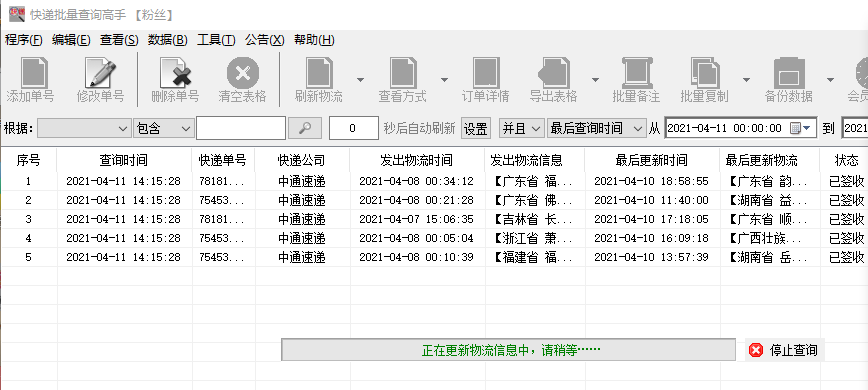Click the 导出表格 toolbar icon
The width and height of the screenshot is (868, 390).
(x=554, y=72)
